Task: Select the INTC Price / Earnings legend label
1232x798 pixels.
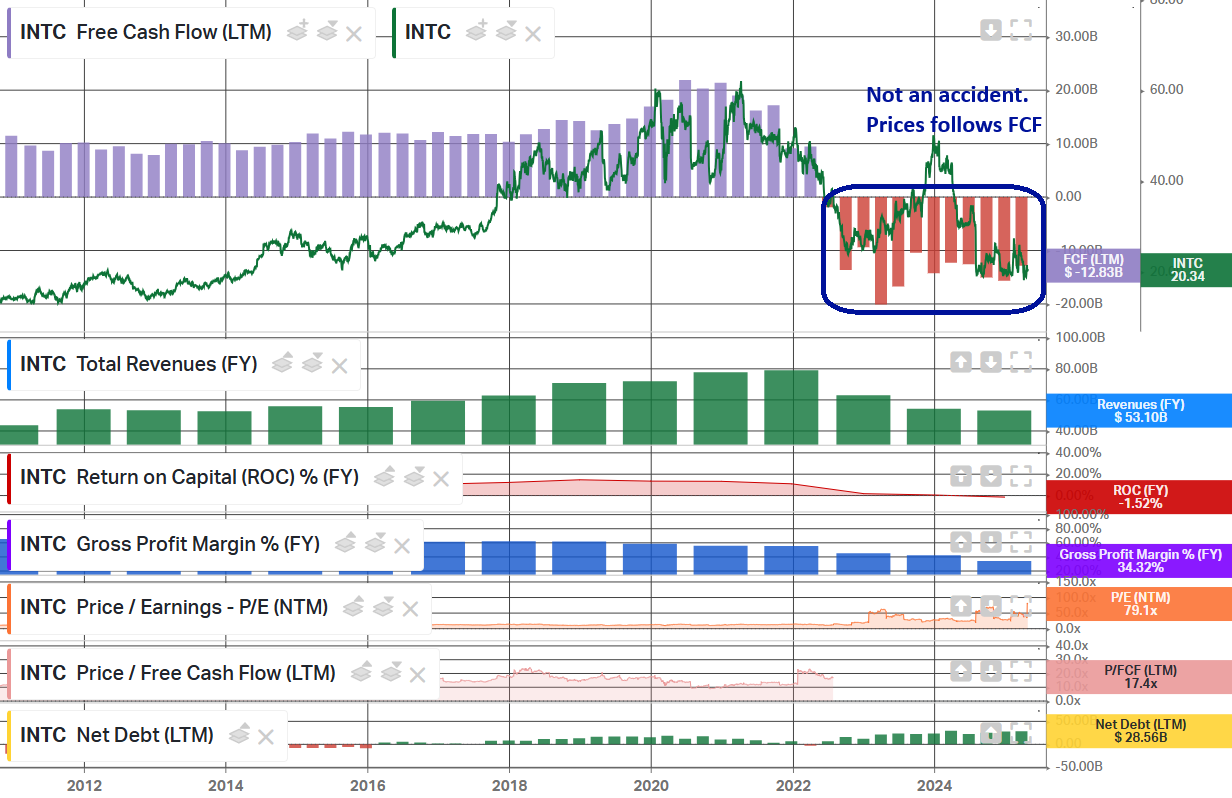Action: pos(175,607)
